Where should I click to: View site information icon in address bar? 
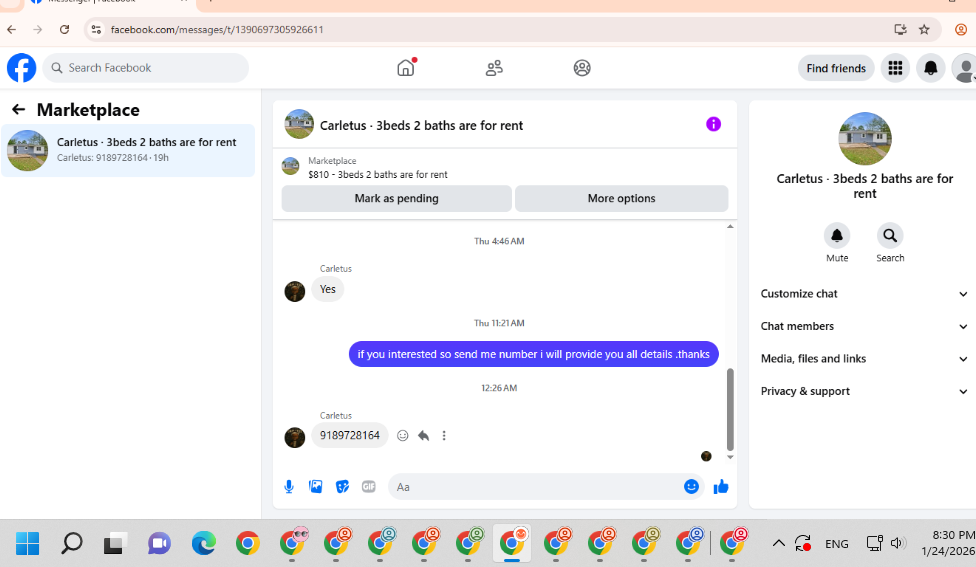(95, 29)
